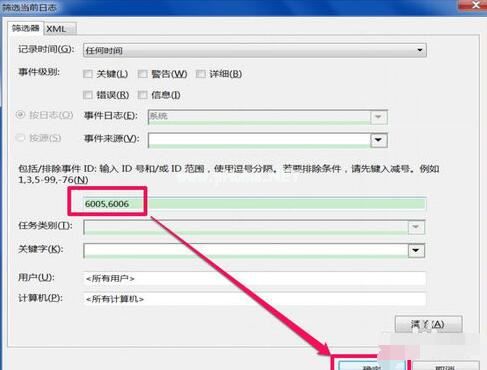This screenshot has height=370, width=487.
Task: Enable the 警告(W) event level
Action: [143, 74]
